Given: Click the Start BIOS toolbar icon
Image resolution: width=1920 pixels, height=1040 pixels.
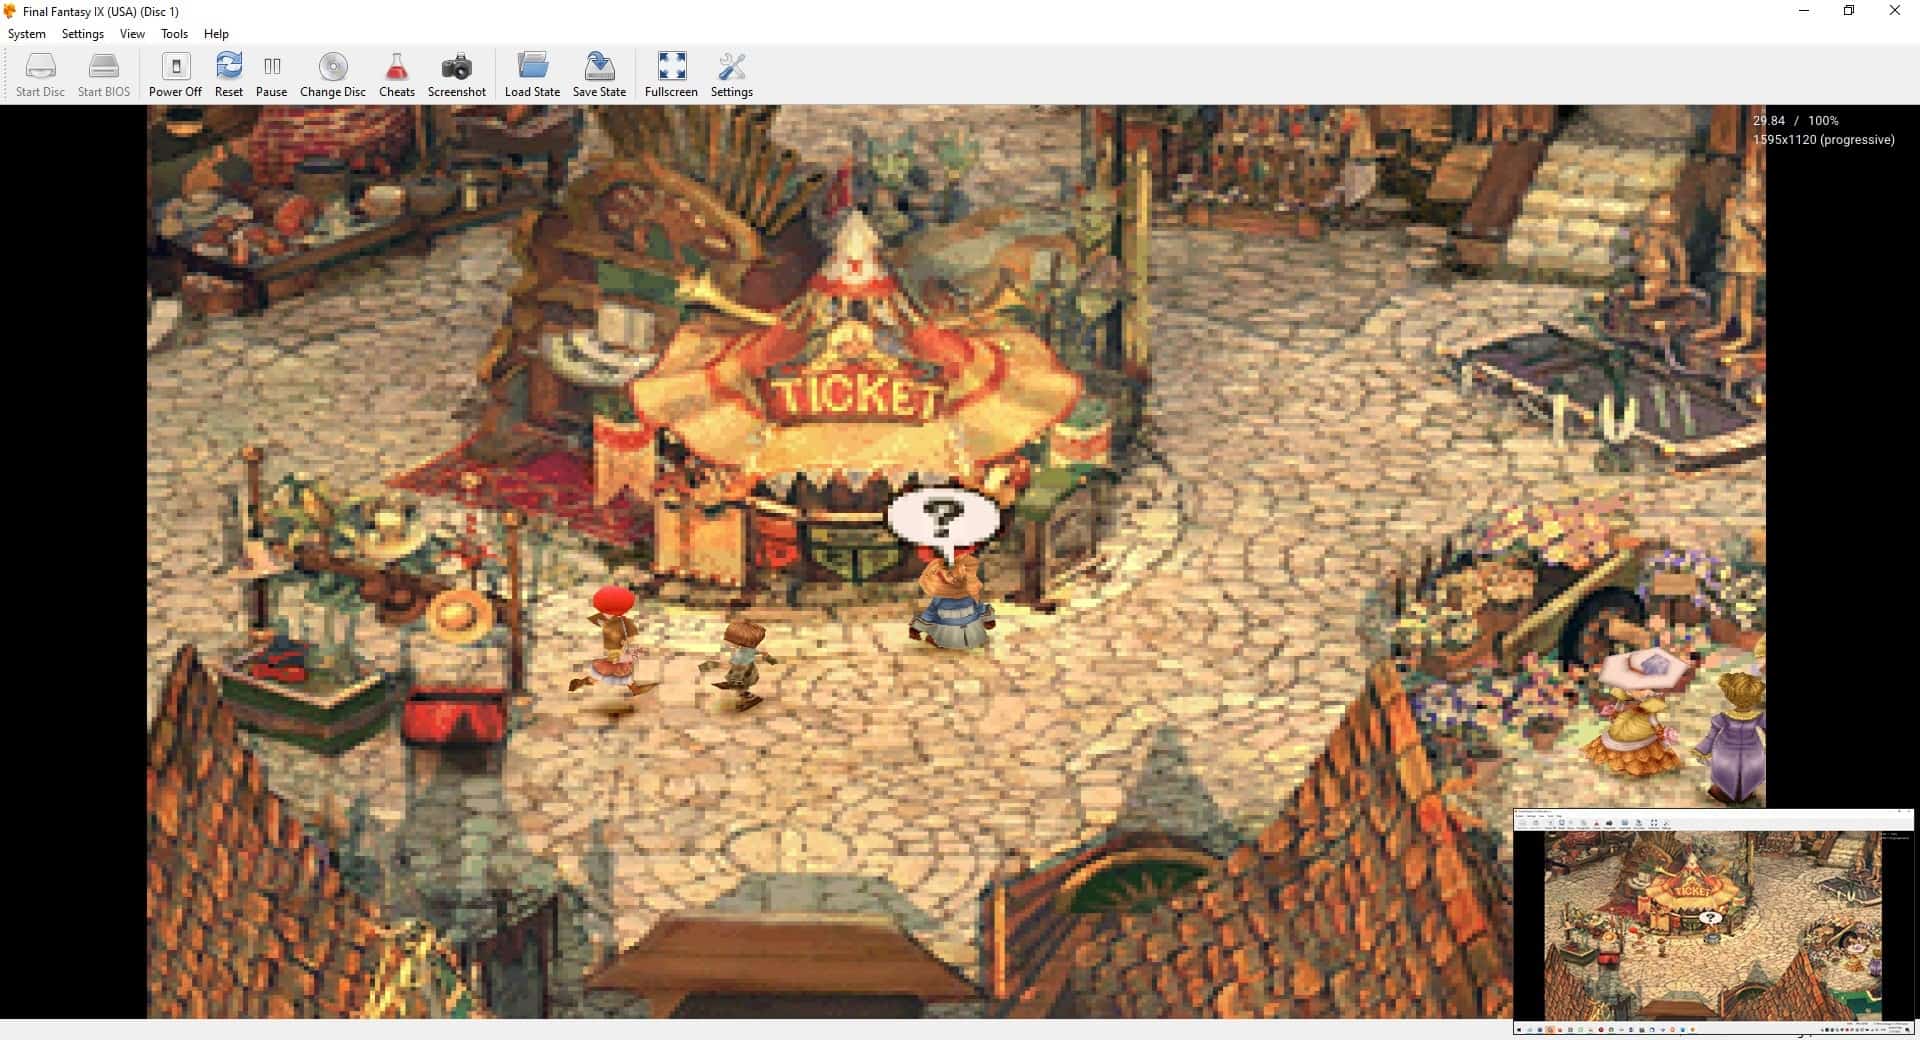Looking at the screenshot, I should point(104,75).
